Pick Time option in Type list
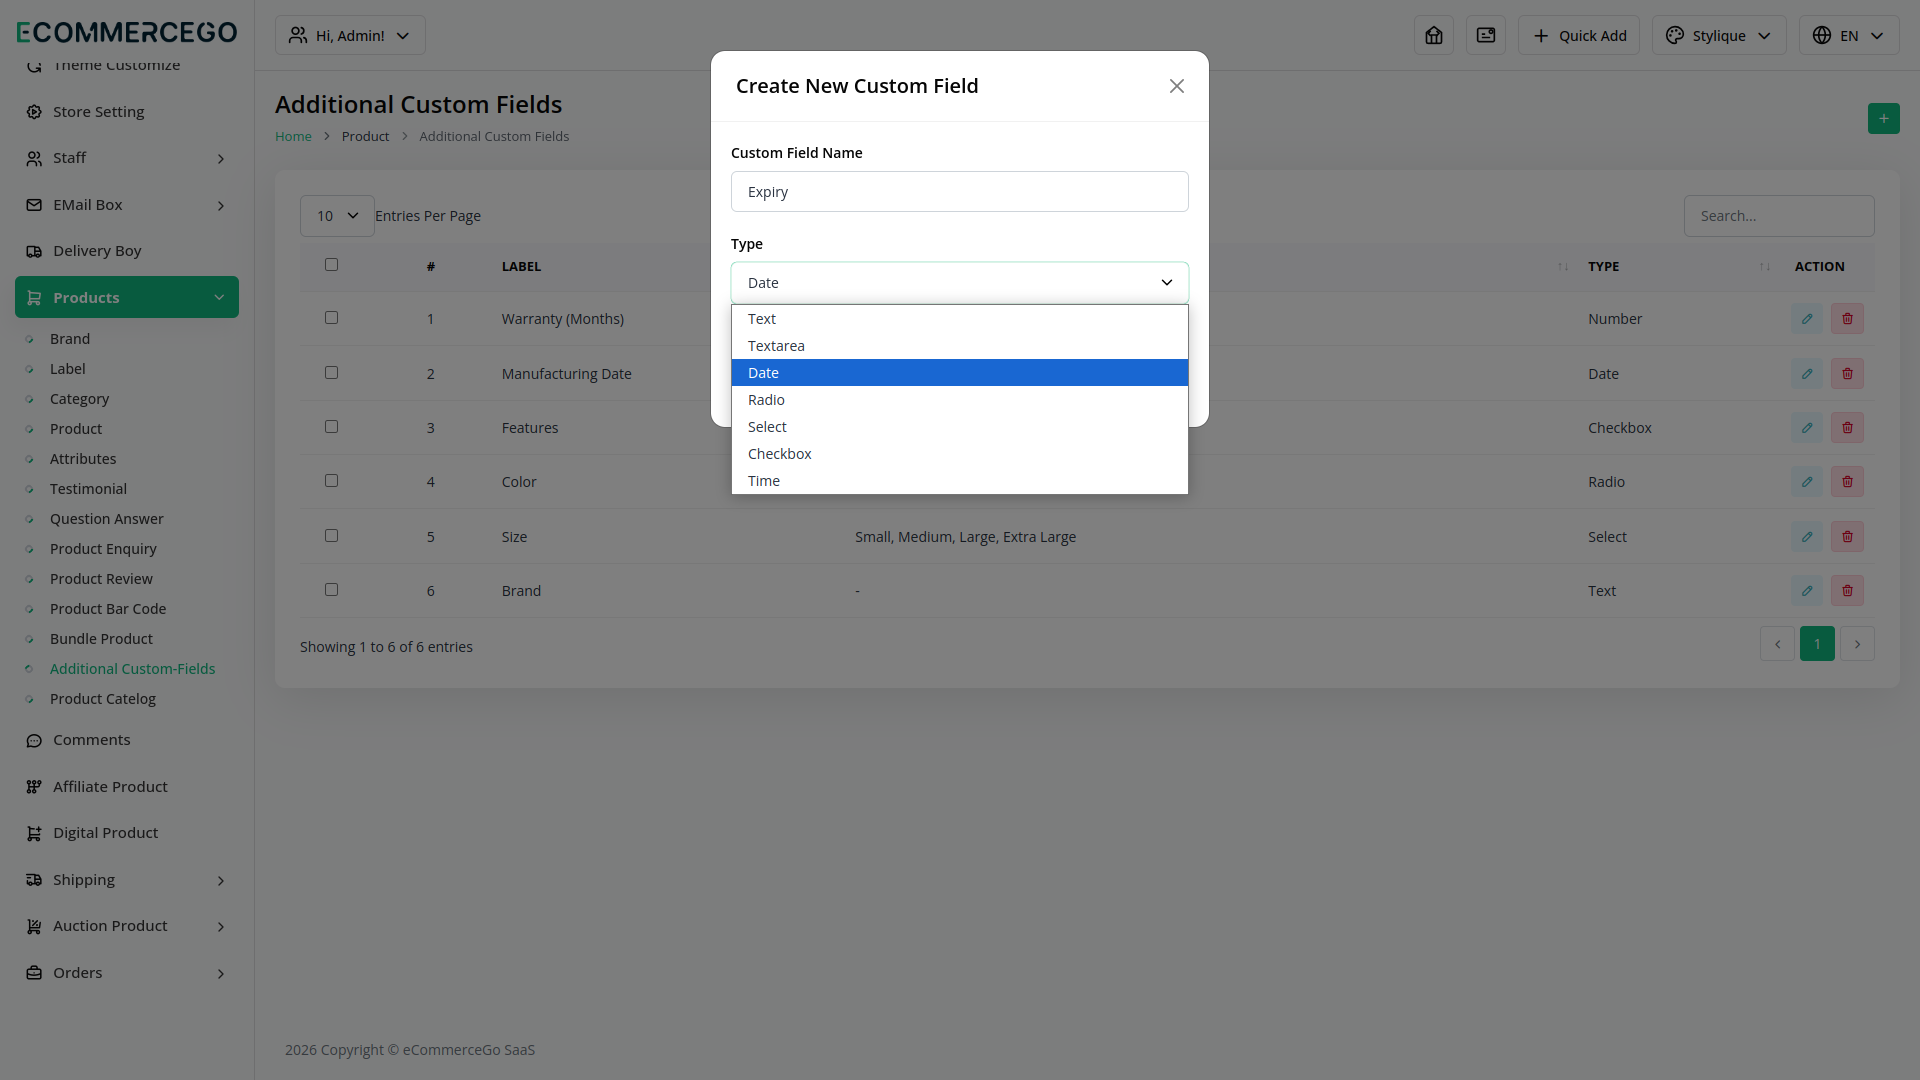This screenshot has width=1920, height=1080. coord(960,481)
